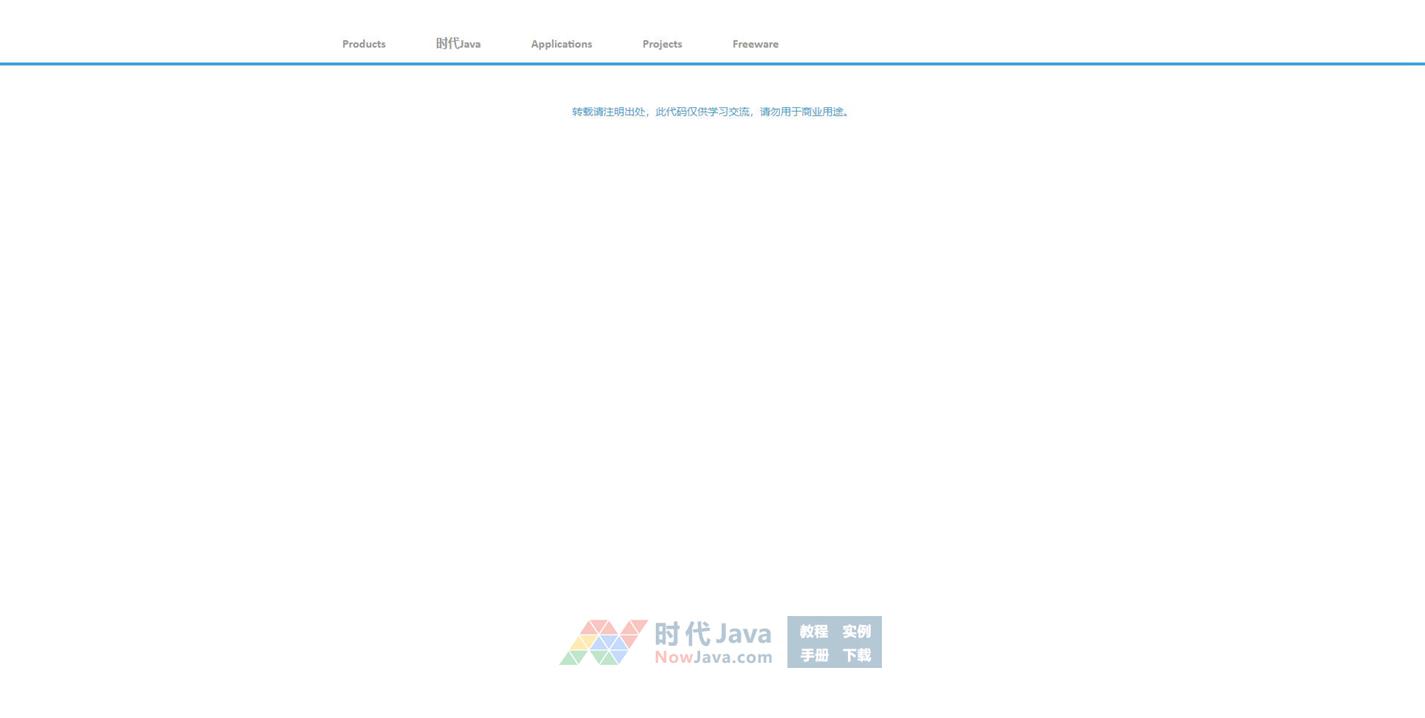
Task: Select 手册 in the watermark box
Action: coord(814,655)
